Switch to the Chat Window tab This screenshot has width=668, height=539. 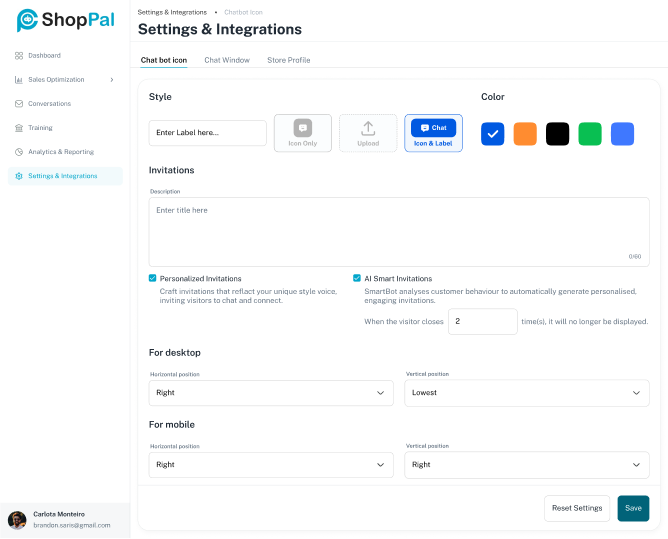227,60
